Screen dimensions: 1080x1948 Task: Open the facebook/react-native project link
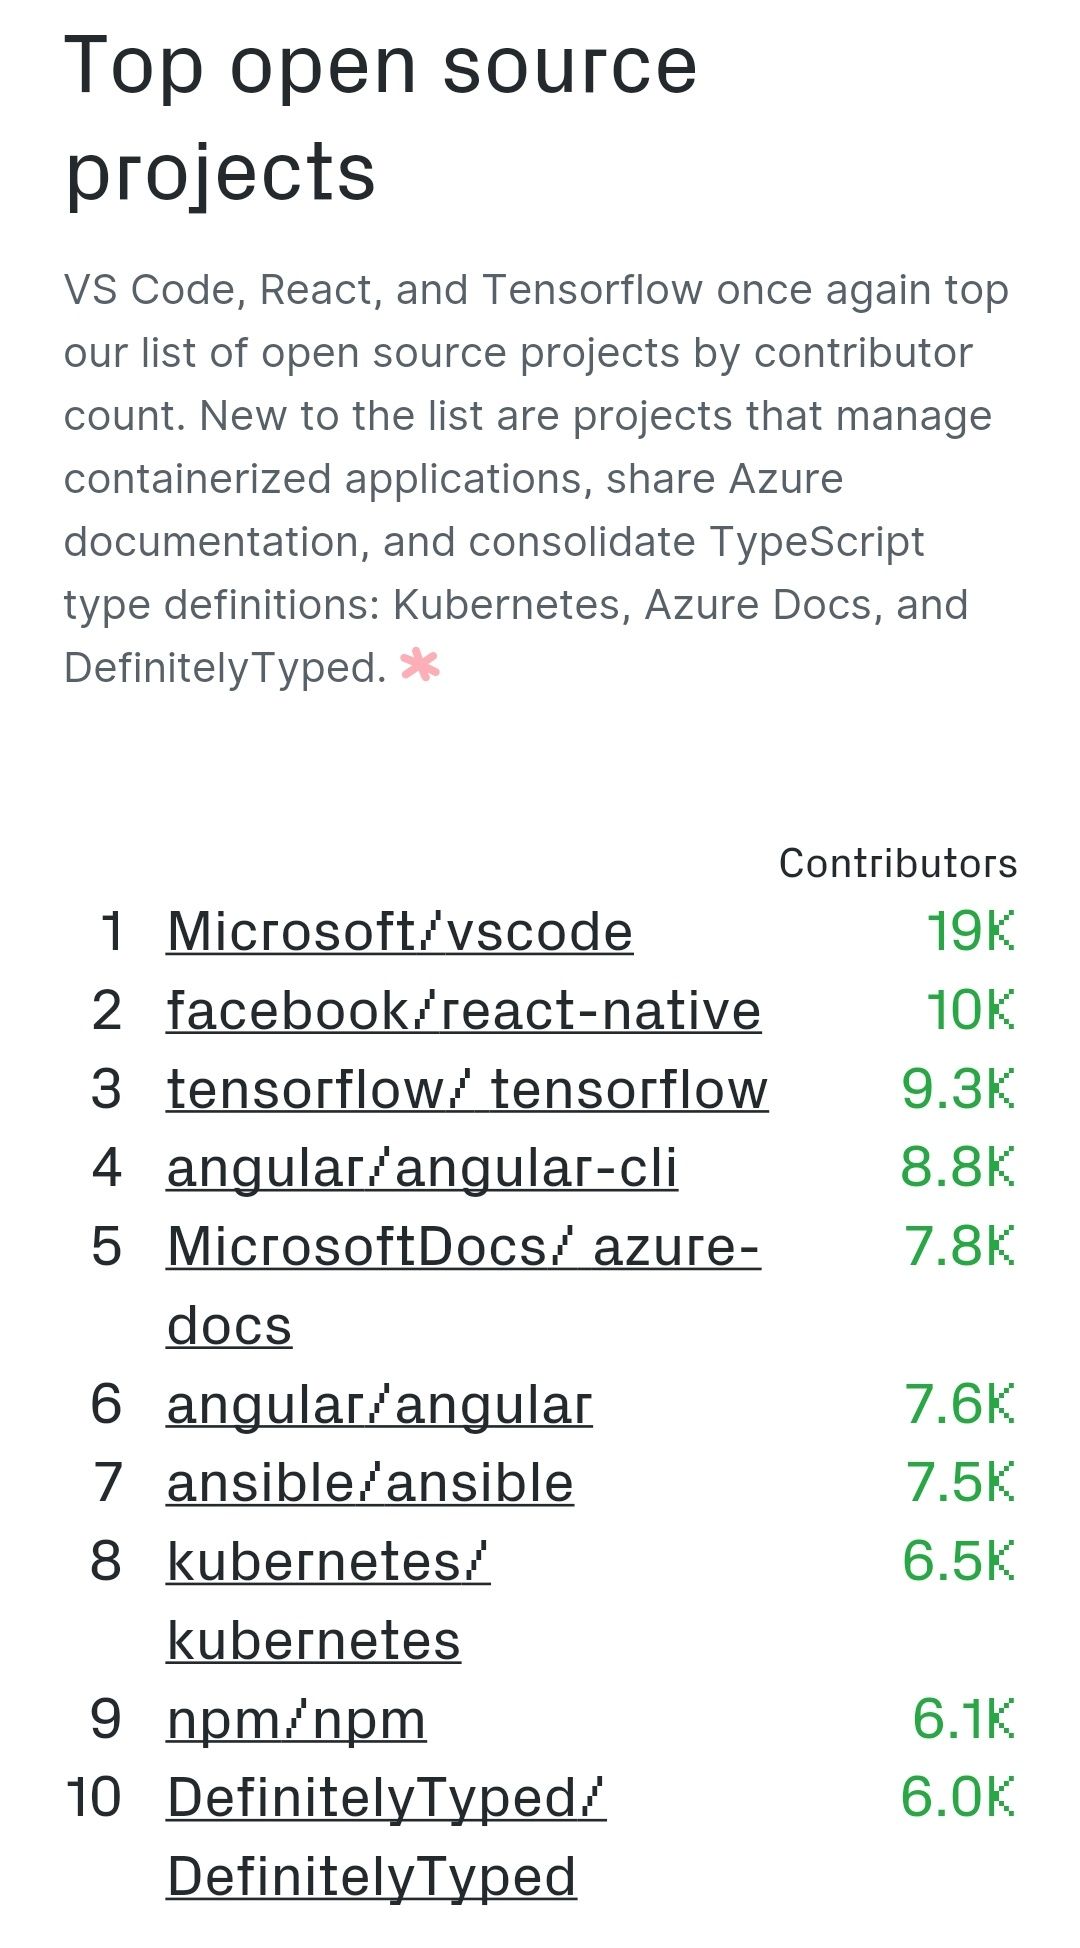tap(463, 1010)
